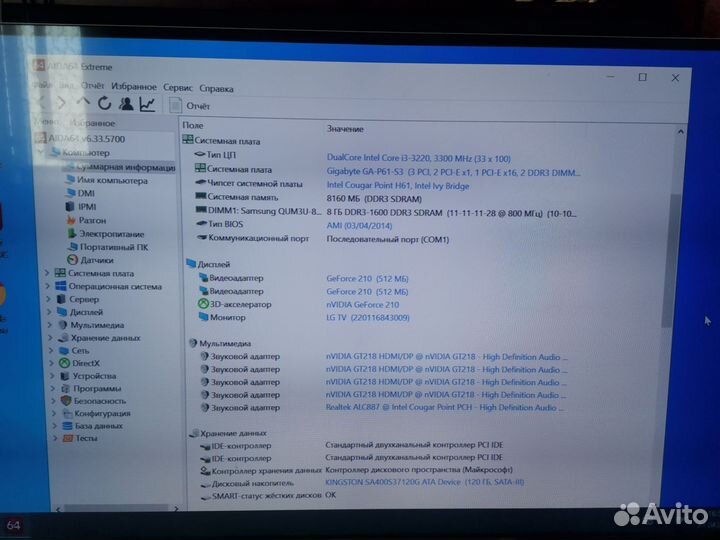Click the Forward navigation arrow in toolbar
720x540 pixels.
pos(60,102)
